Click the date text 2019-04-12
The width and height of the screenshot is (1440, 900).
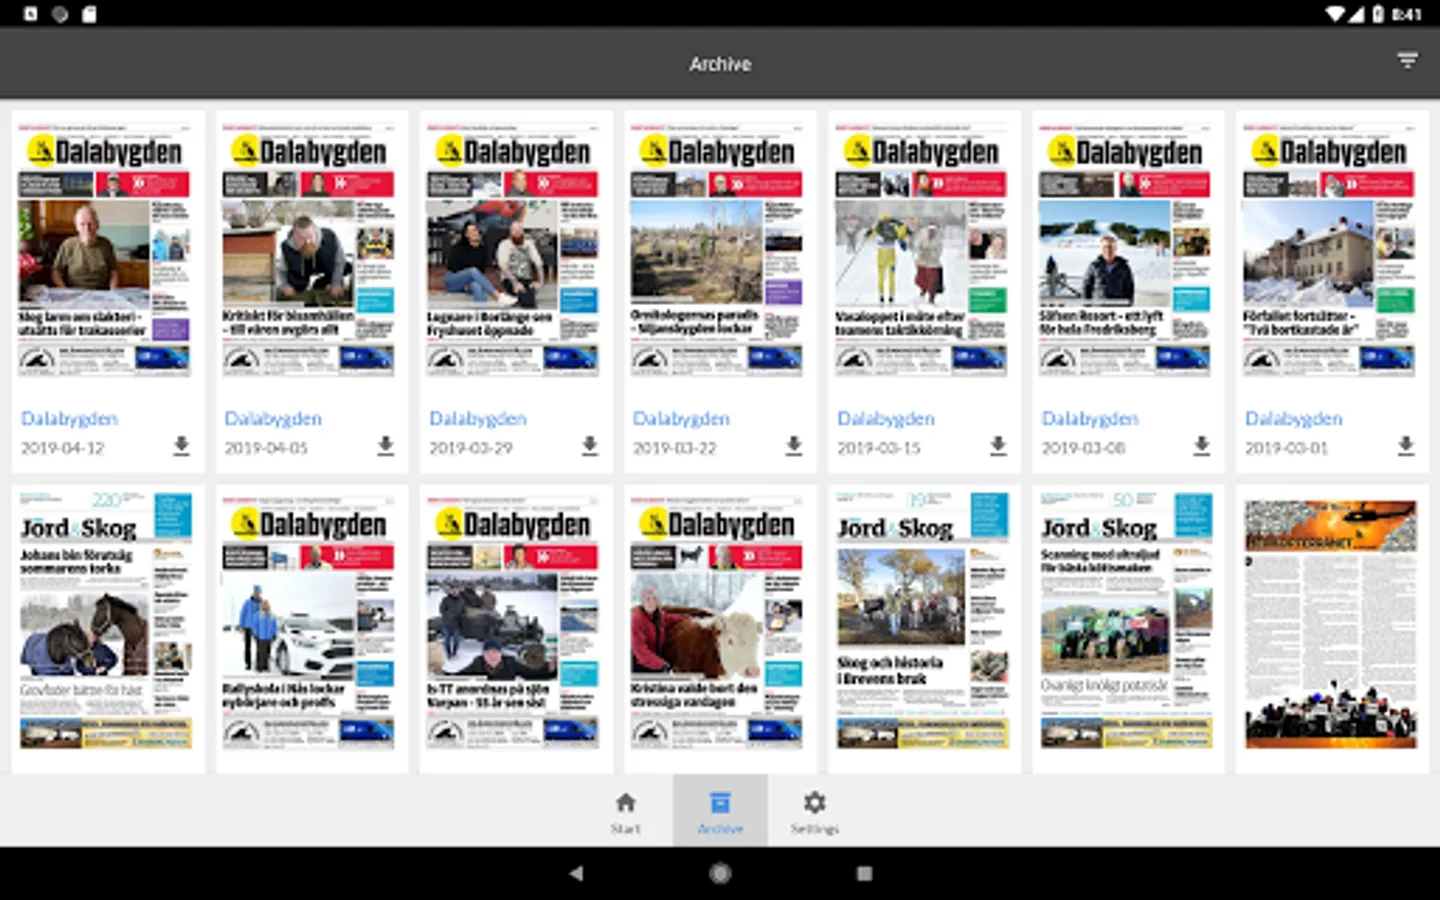point(62,448)
